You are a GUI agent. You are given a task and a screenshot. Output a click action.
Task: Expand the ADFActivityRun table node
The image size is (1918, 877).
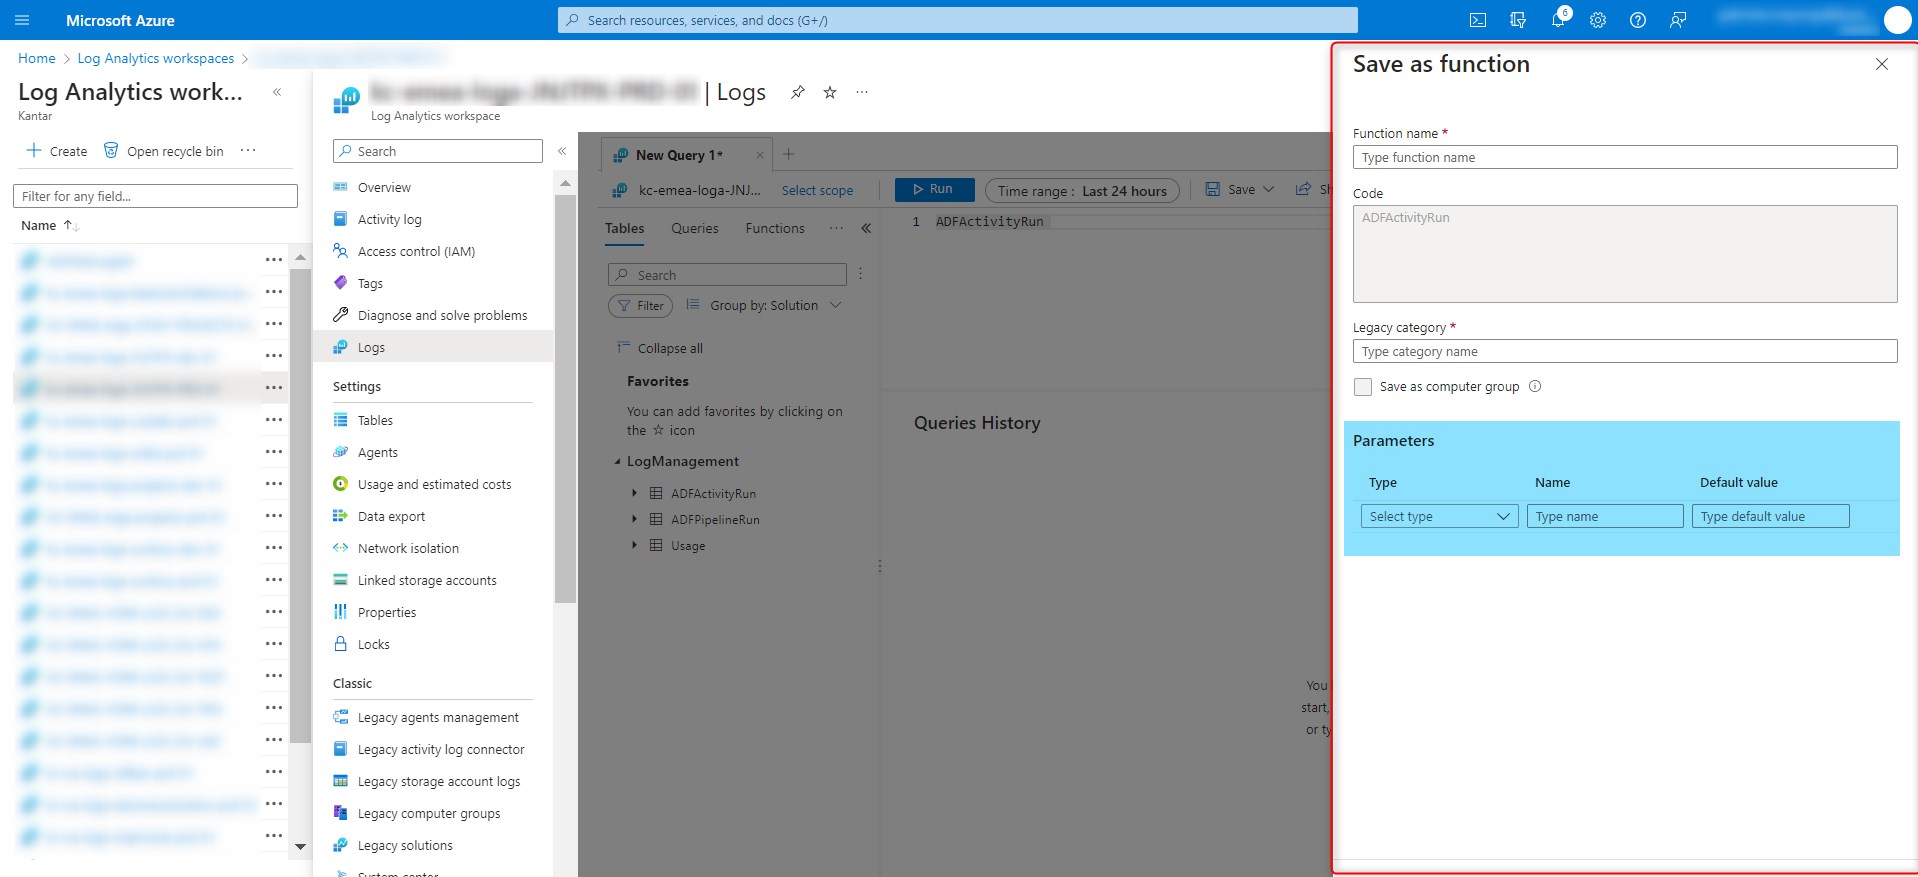coord(634,493)
